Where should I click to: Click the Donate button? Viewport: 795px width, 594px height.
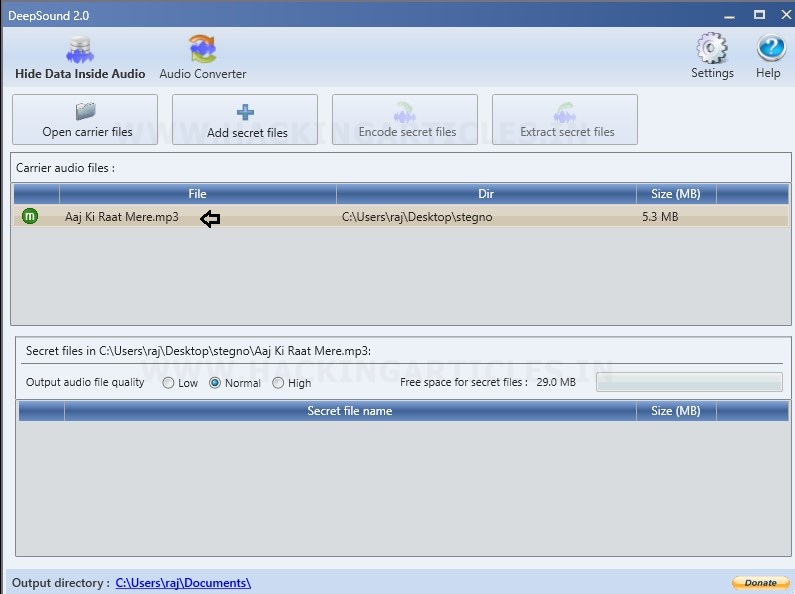point(760,583)
